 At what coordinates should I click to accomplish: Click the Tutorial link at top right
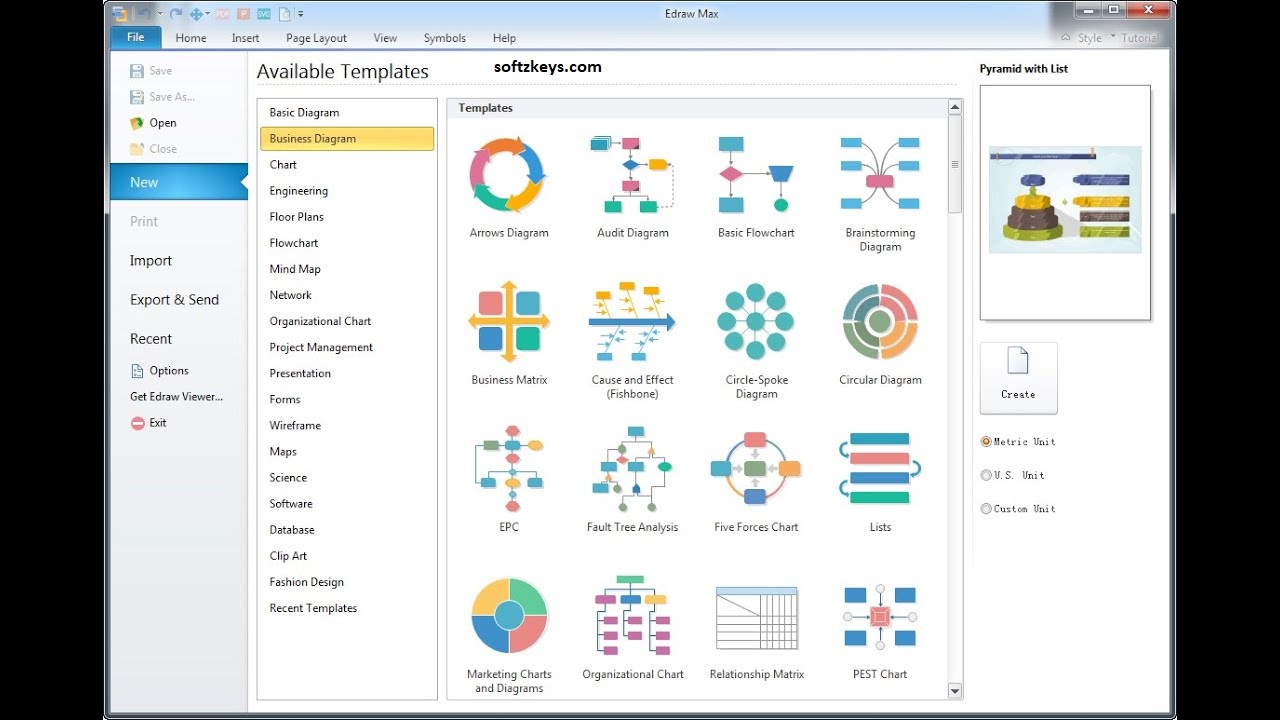click(1139, 38)
